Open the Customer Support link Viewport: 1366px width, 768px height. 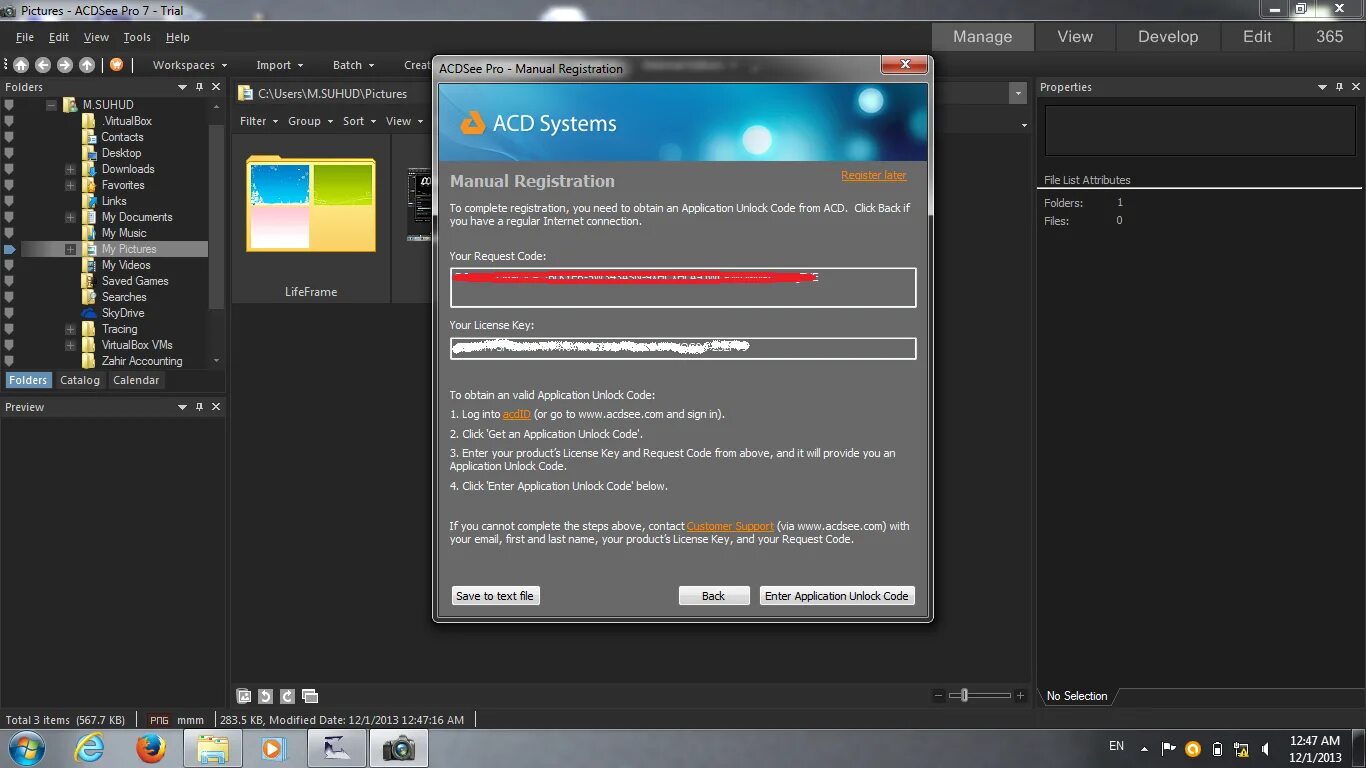730,526
